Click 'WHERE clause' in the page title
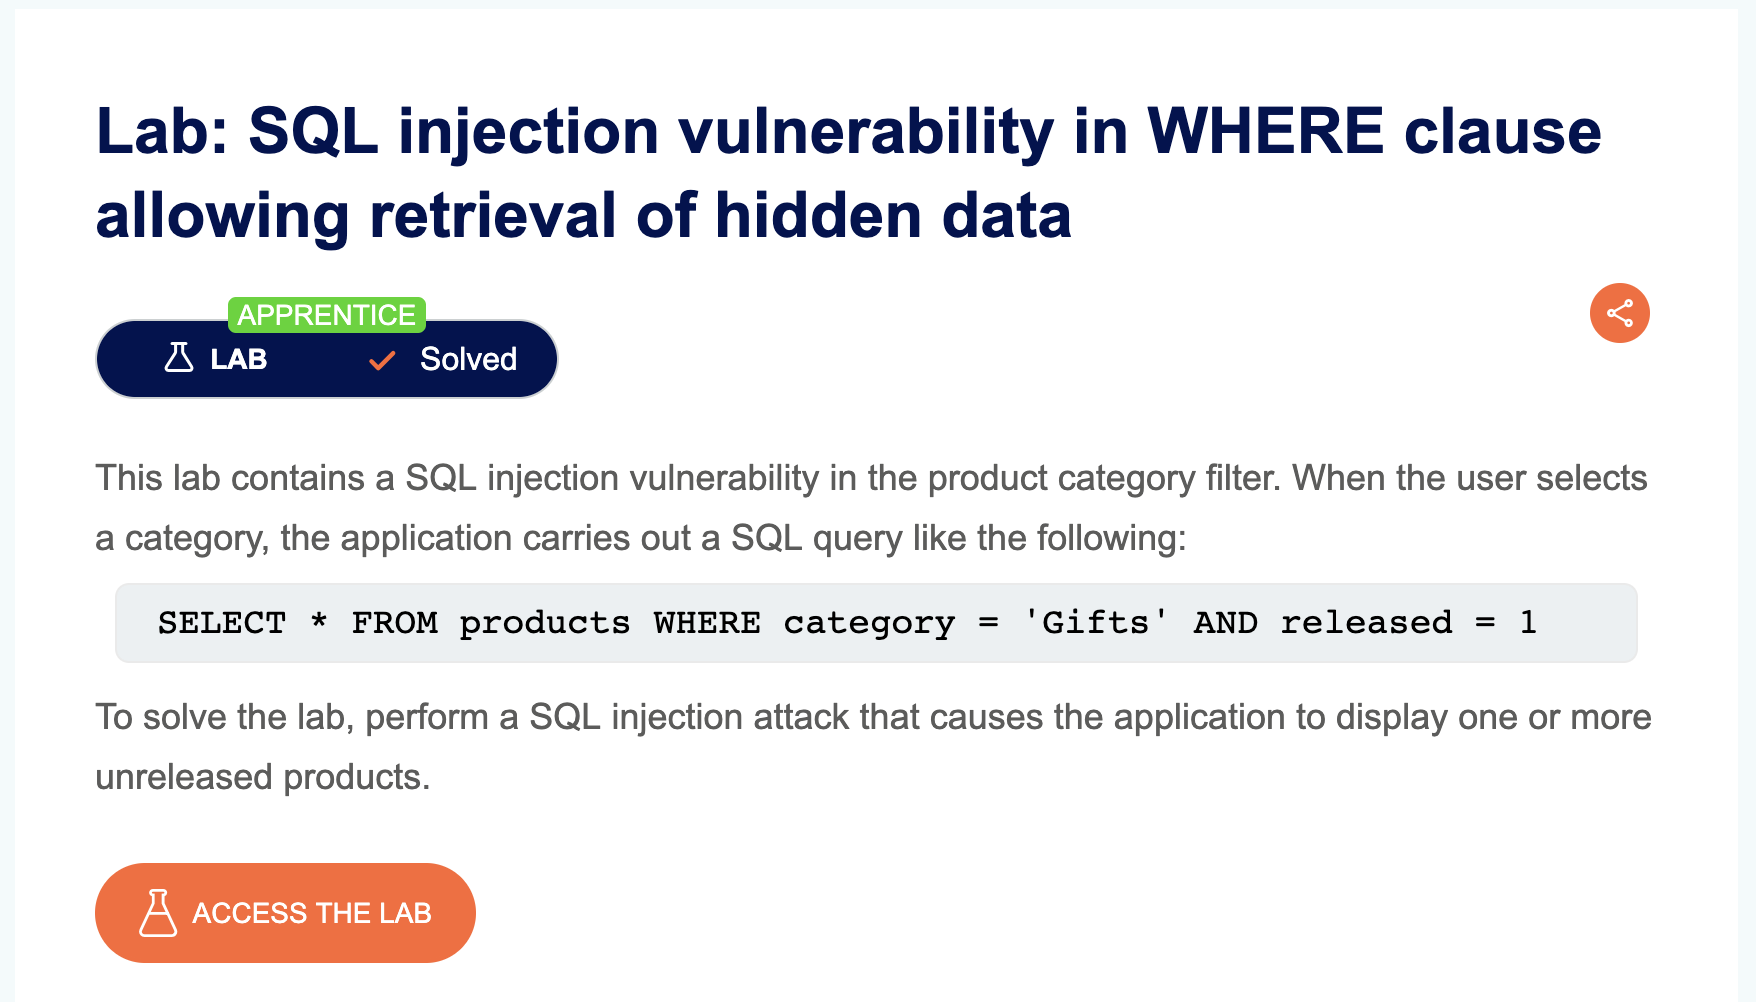This screenshot has width=1756, height=1002. point(1374,132)
